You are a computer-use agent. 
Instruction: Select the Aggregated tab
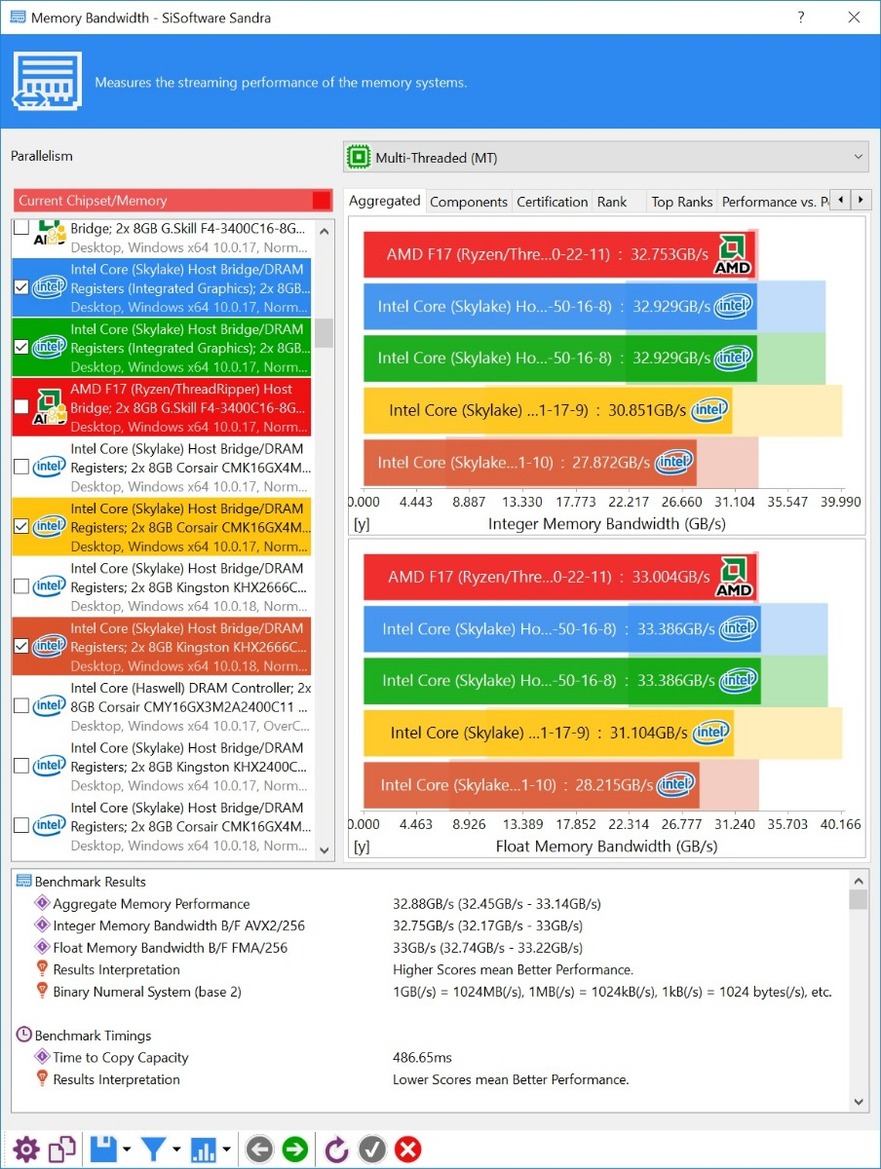(385, 201)
